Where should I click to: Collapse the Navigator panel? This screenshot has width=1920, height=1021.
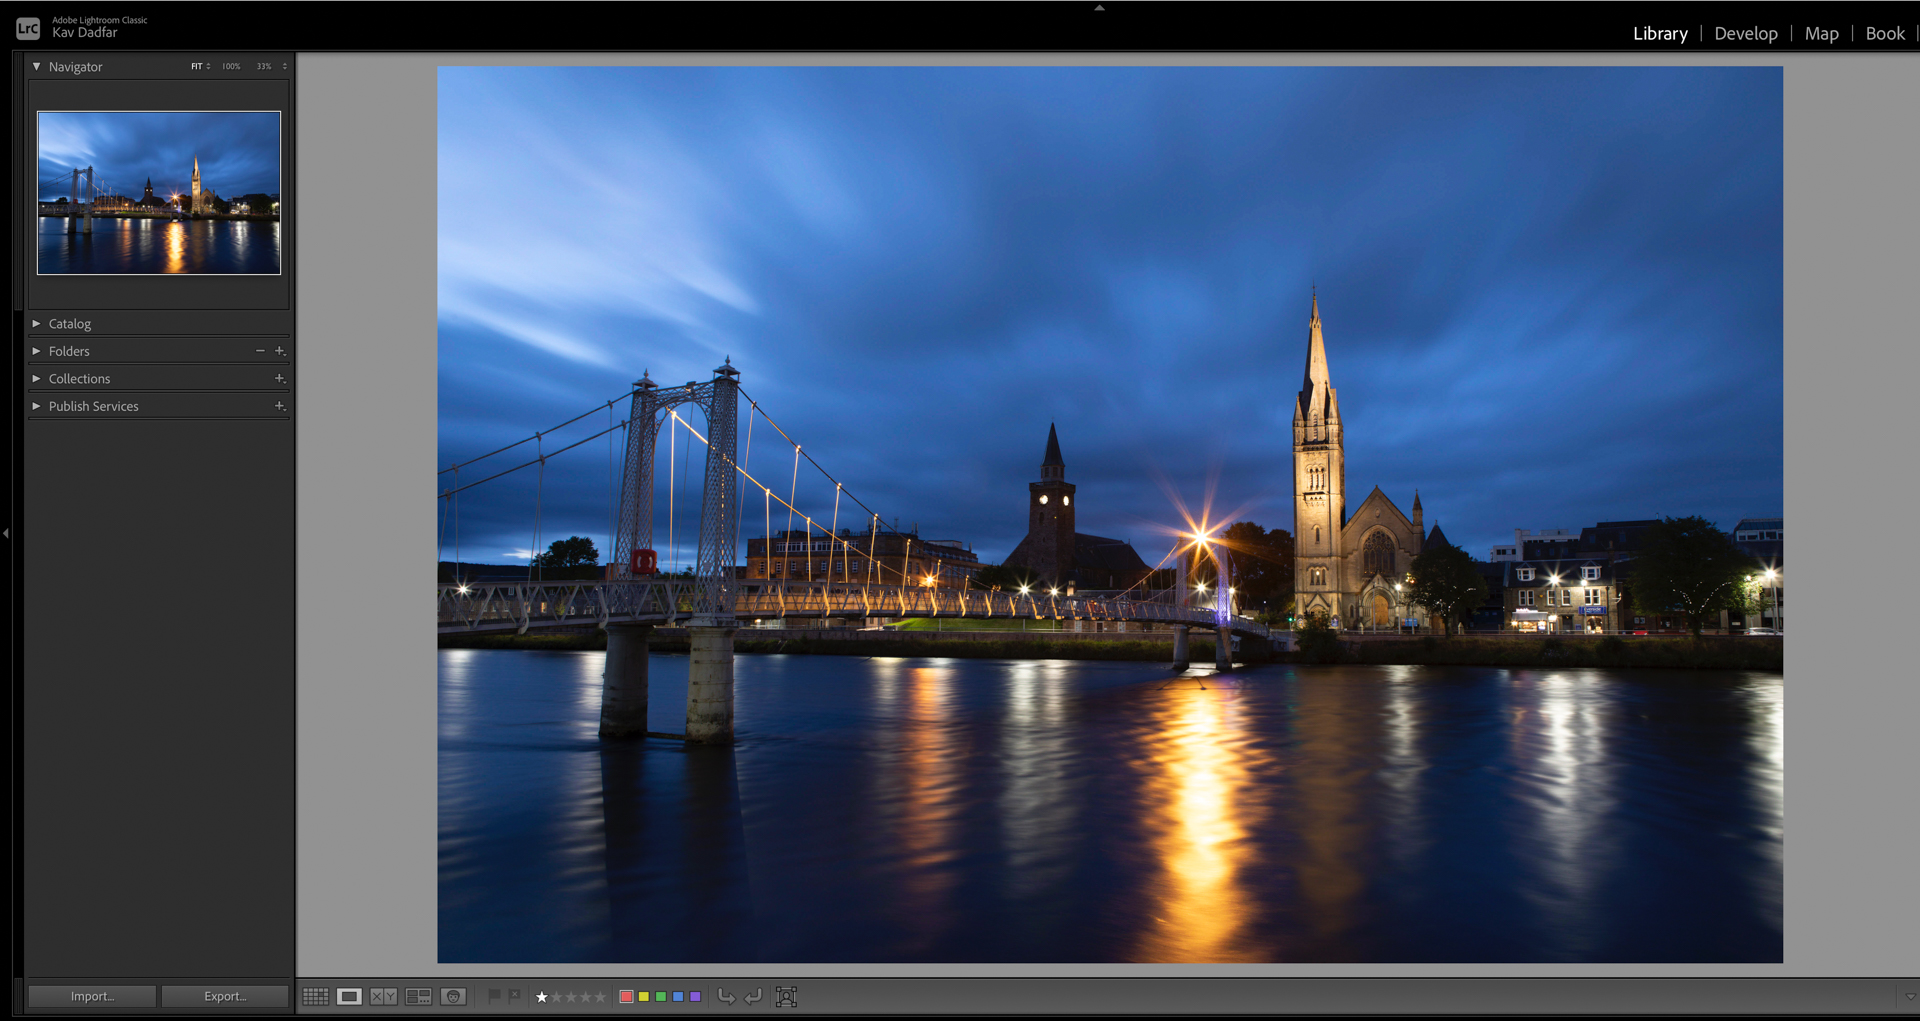pyautogui.click(x=36, y=66)
